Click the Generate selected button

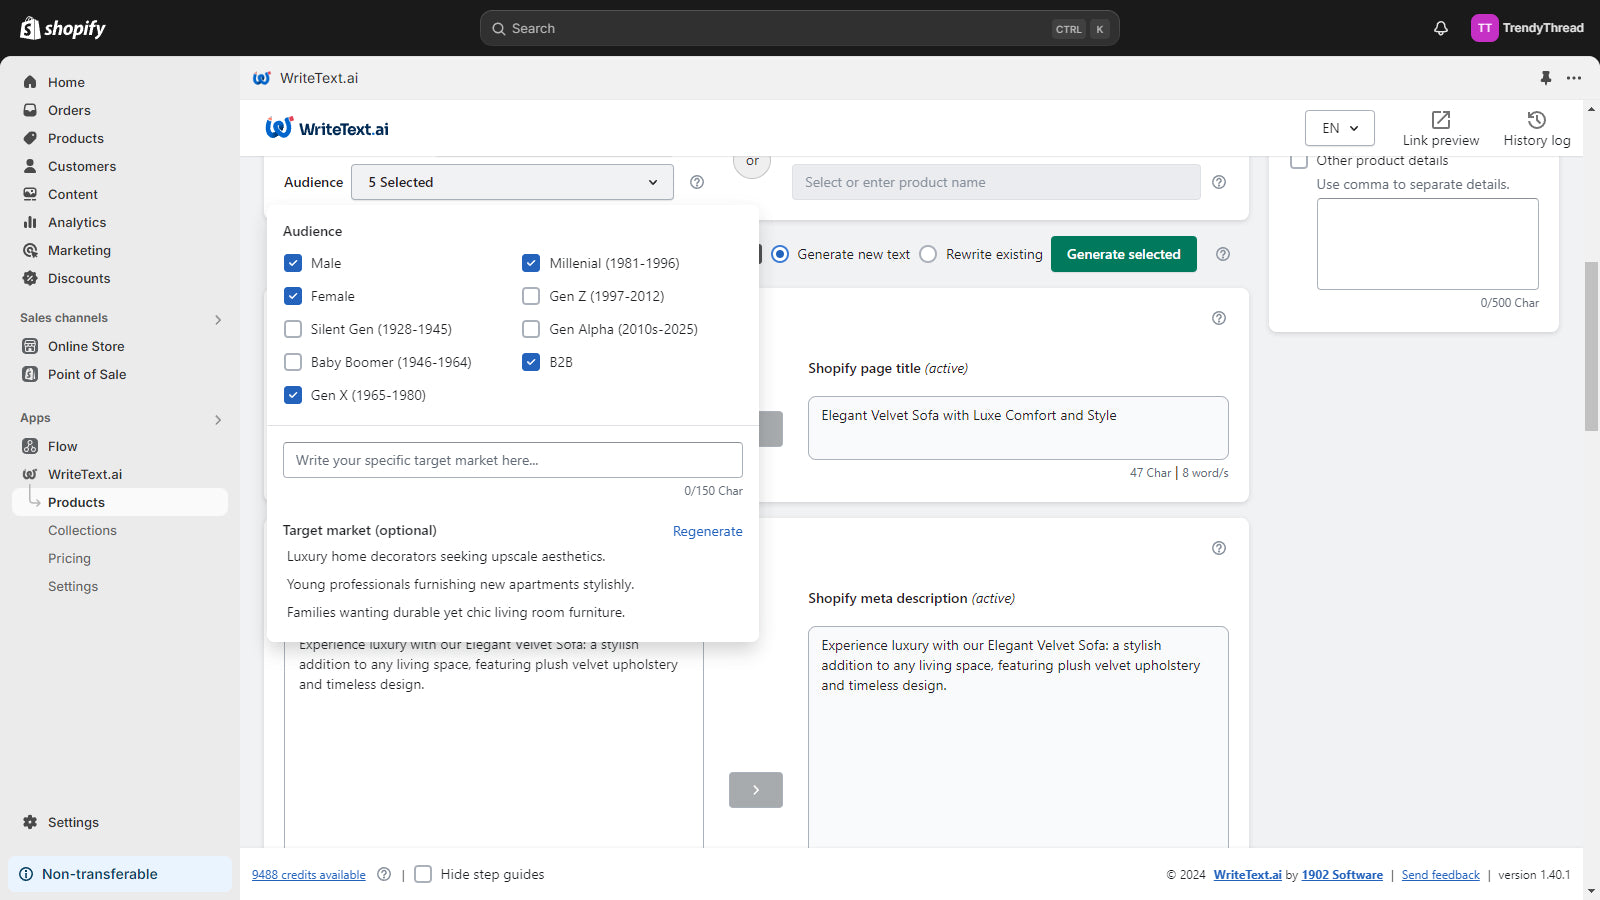(x=1124, y=254)
